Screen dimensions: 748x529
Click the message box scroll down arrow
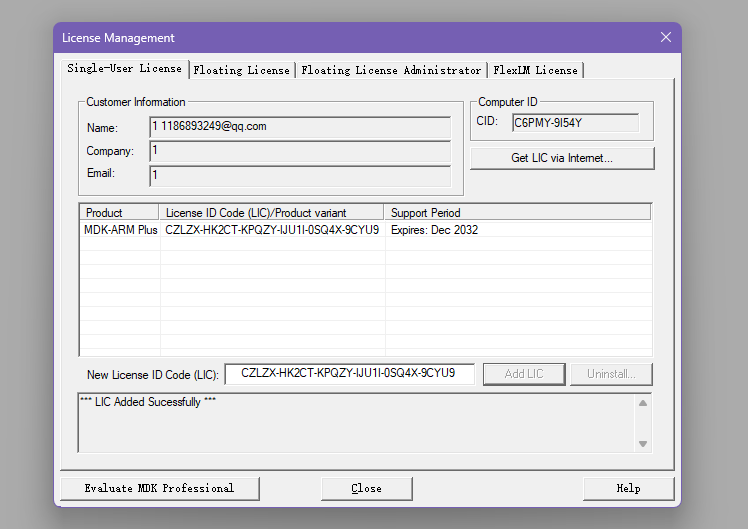coord(643,444)
